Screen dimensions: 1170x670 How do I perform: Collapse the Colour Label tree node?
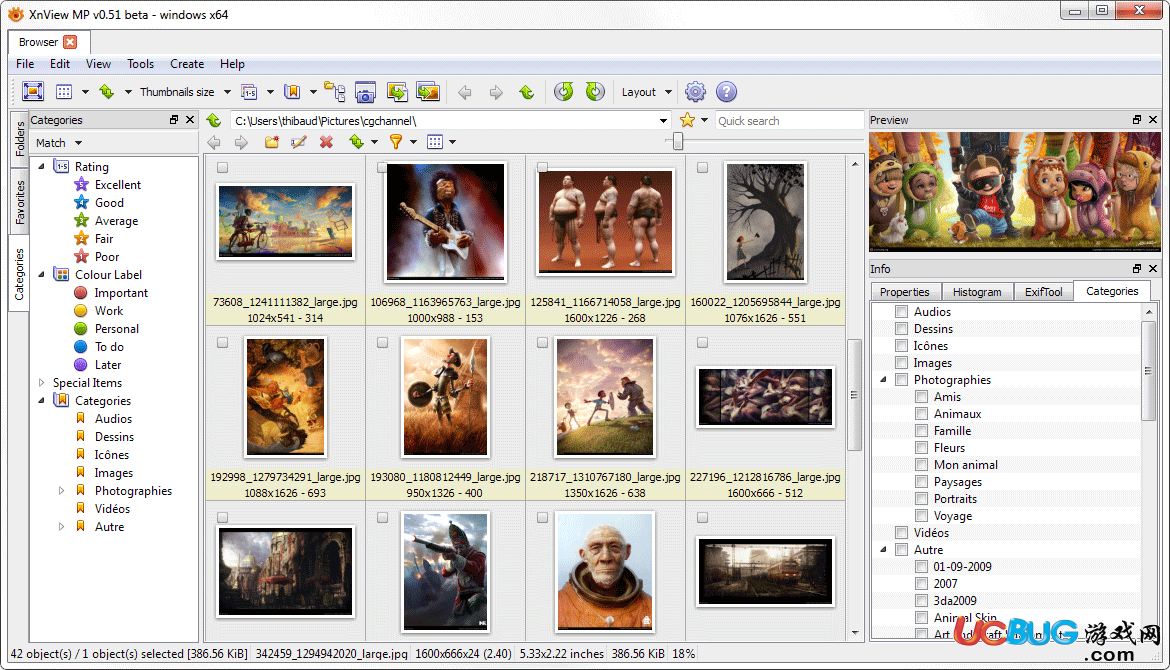pos(42,275)
